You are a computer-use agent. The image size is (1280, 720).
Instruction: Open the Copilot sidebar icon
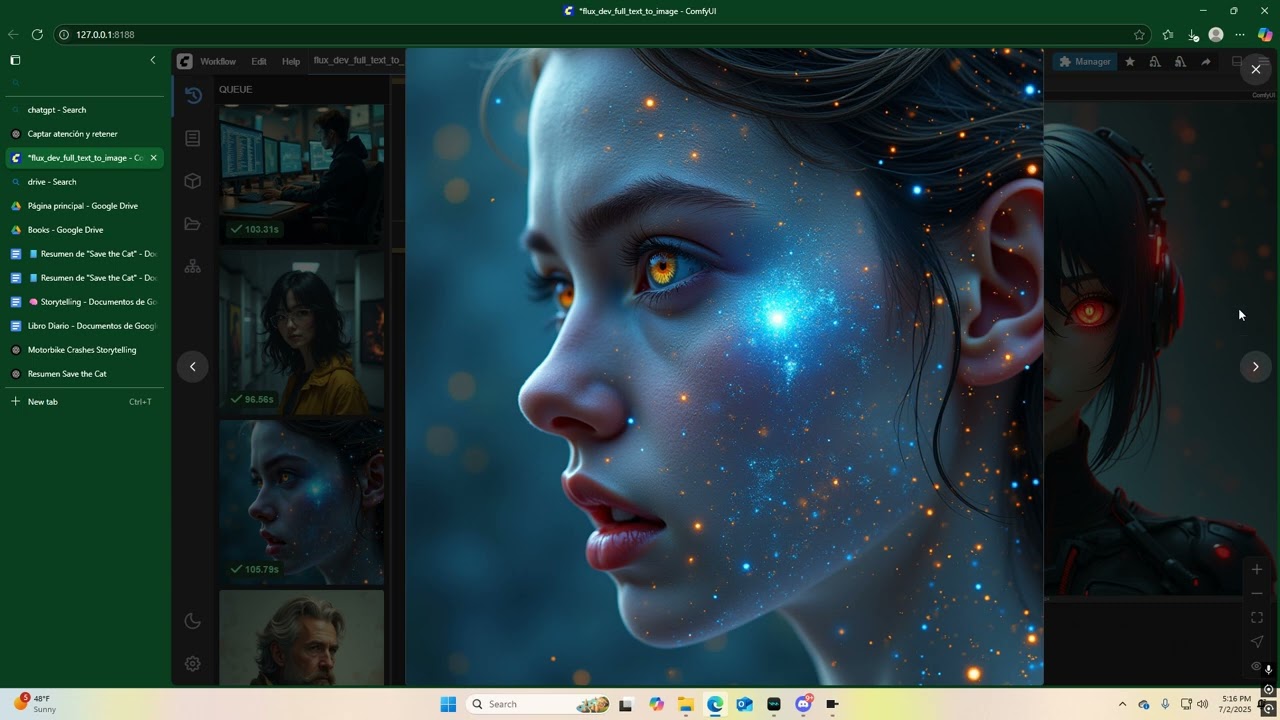coord(1265,35)
